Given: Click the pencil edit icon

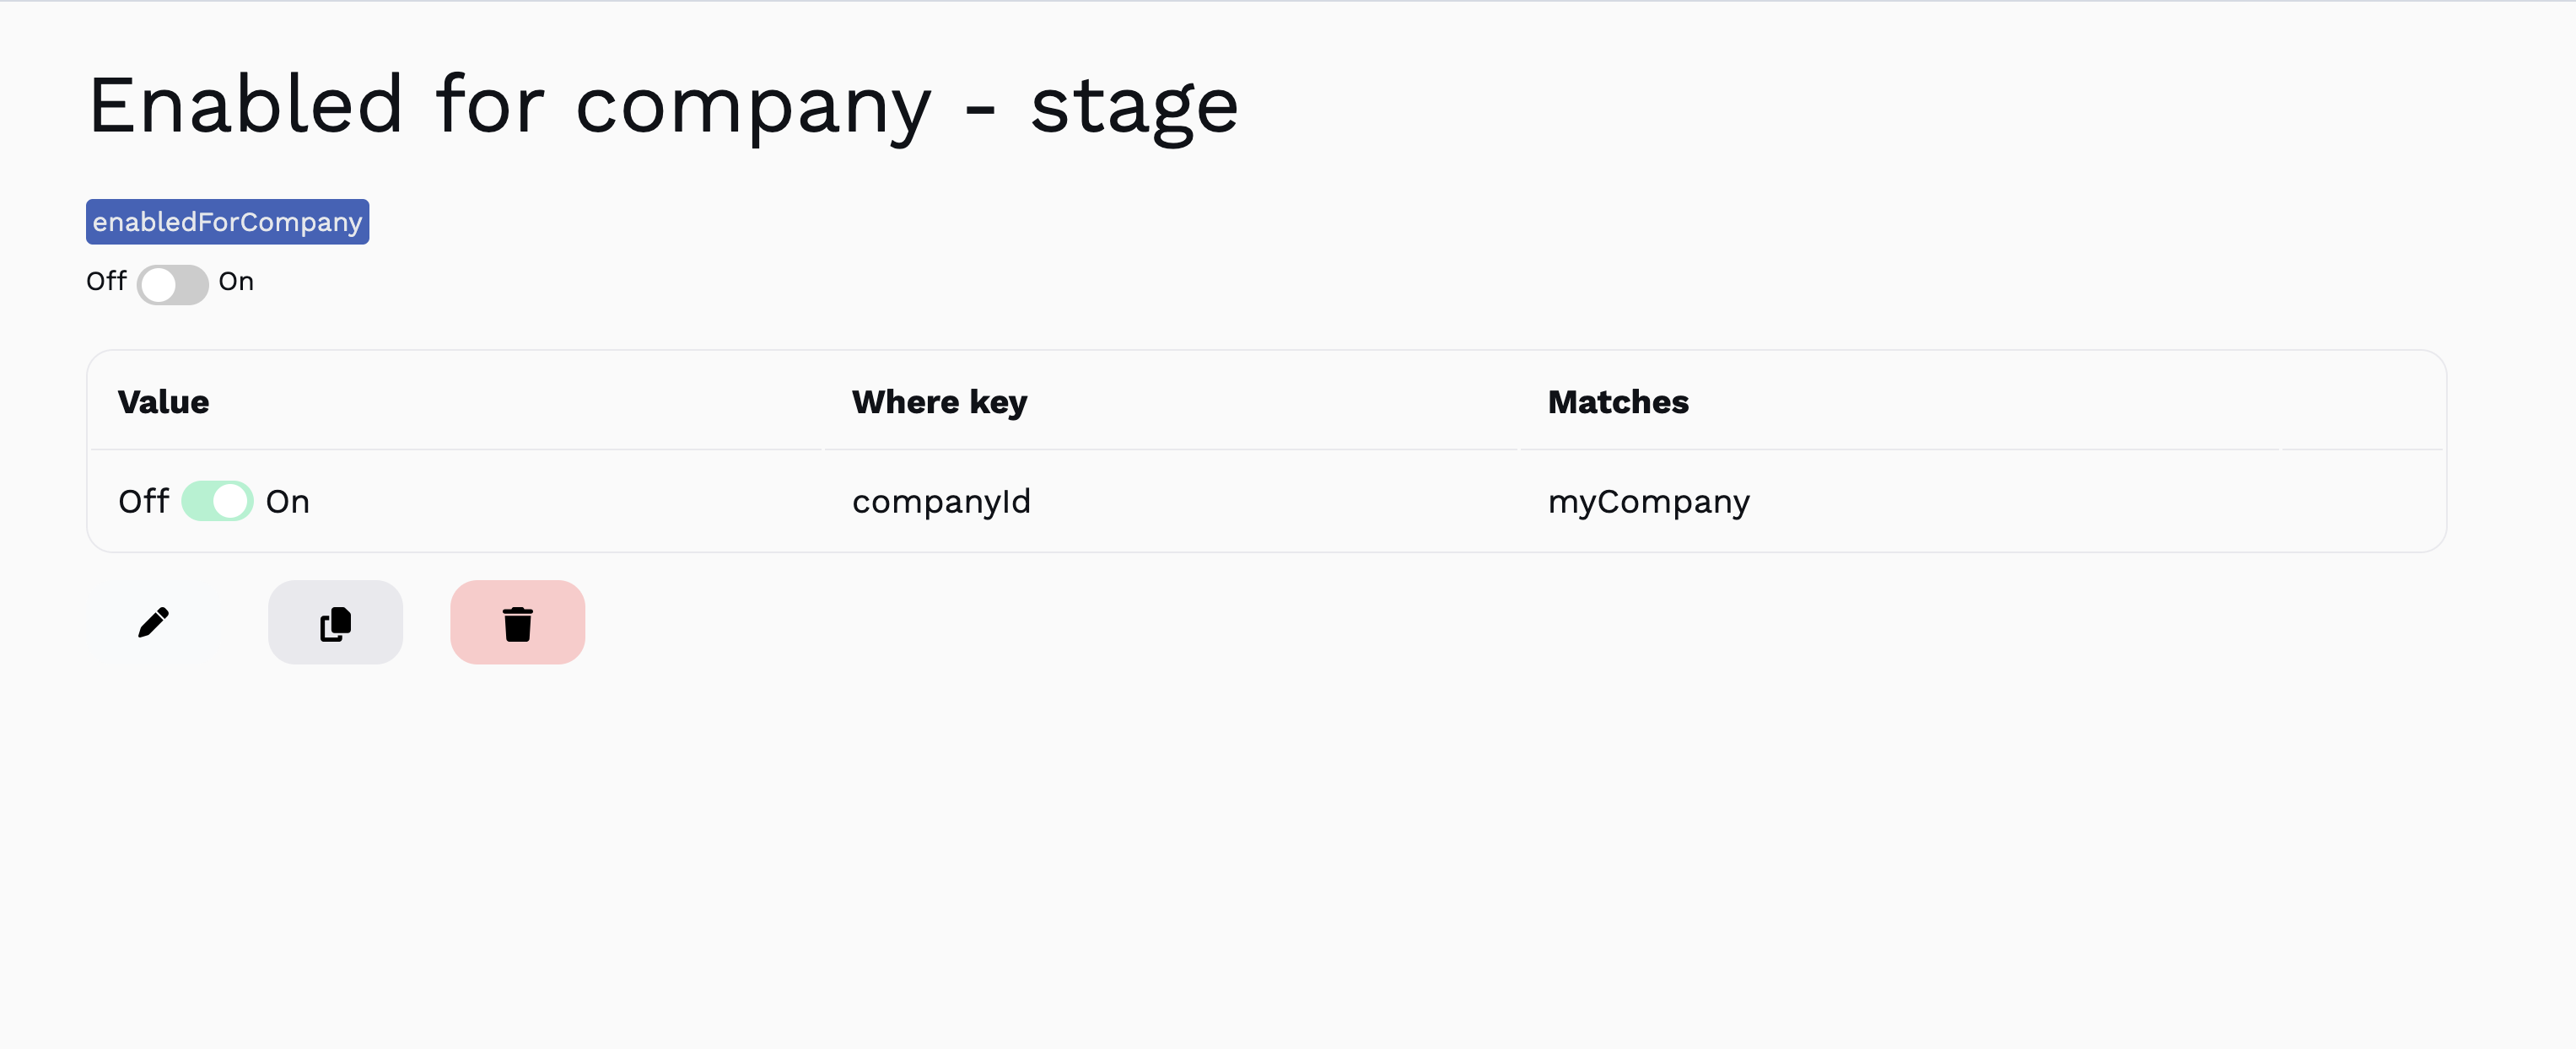Looking at the screenshot, I should coord(154,622).
